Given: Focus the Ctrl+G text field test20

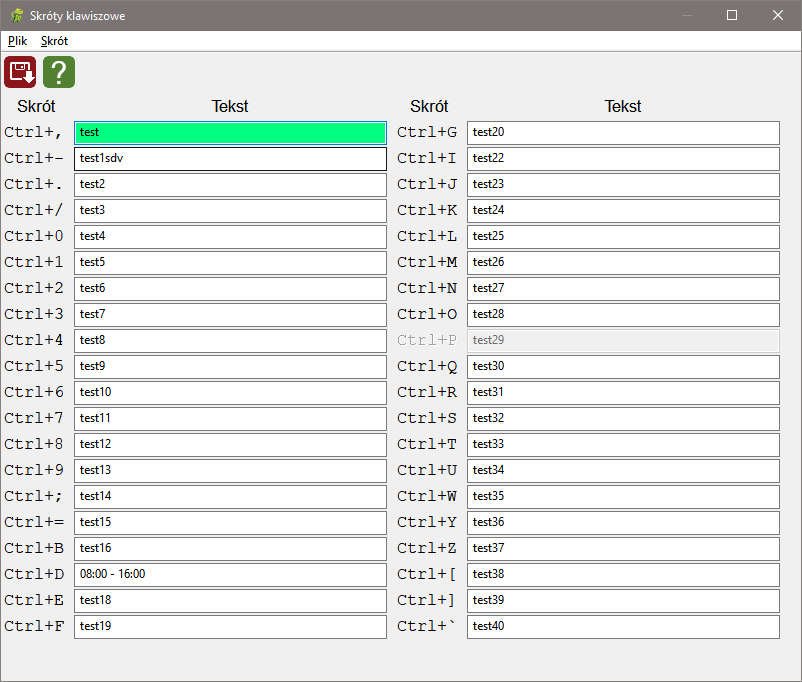Looking at the screenshot, I should point(622,132).
